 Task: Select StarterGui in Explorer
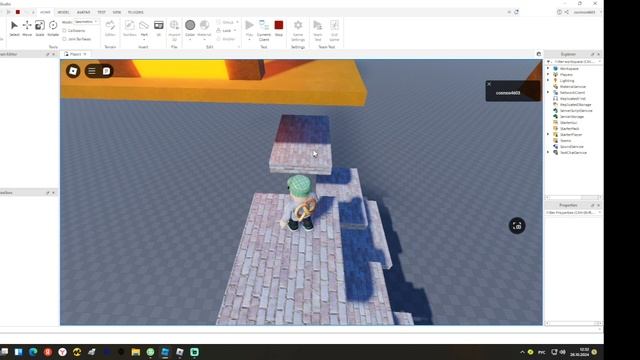[x=568, y=122]
